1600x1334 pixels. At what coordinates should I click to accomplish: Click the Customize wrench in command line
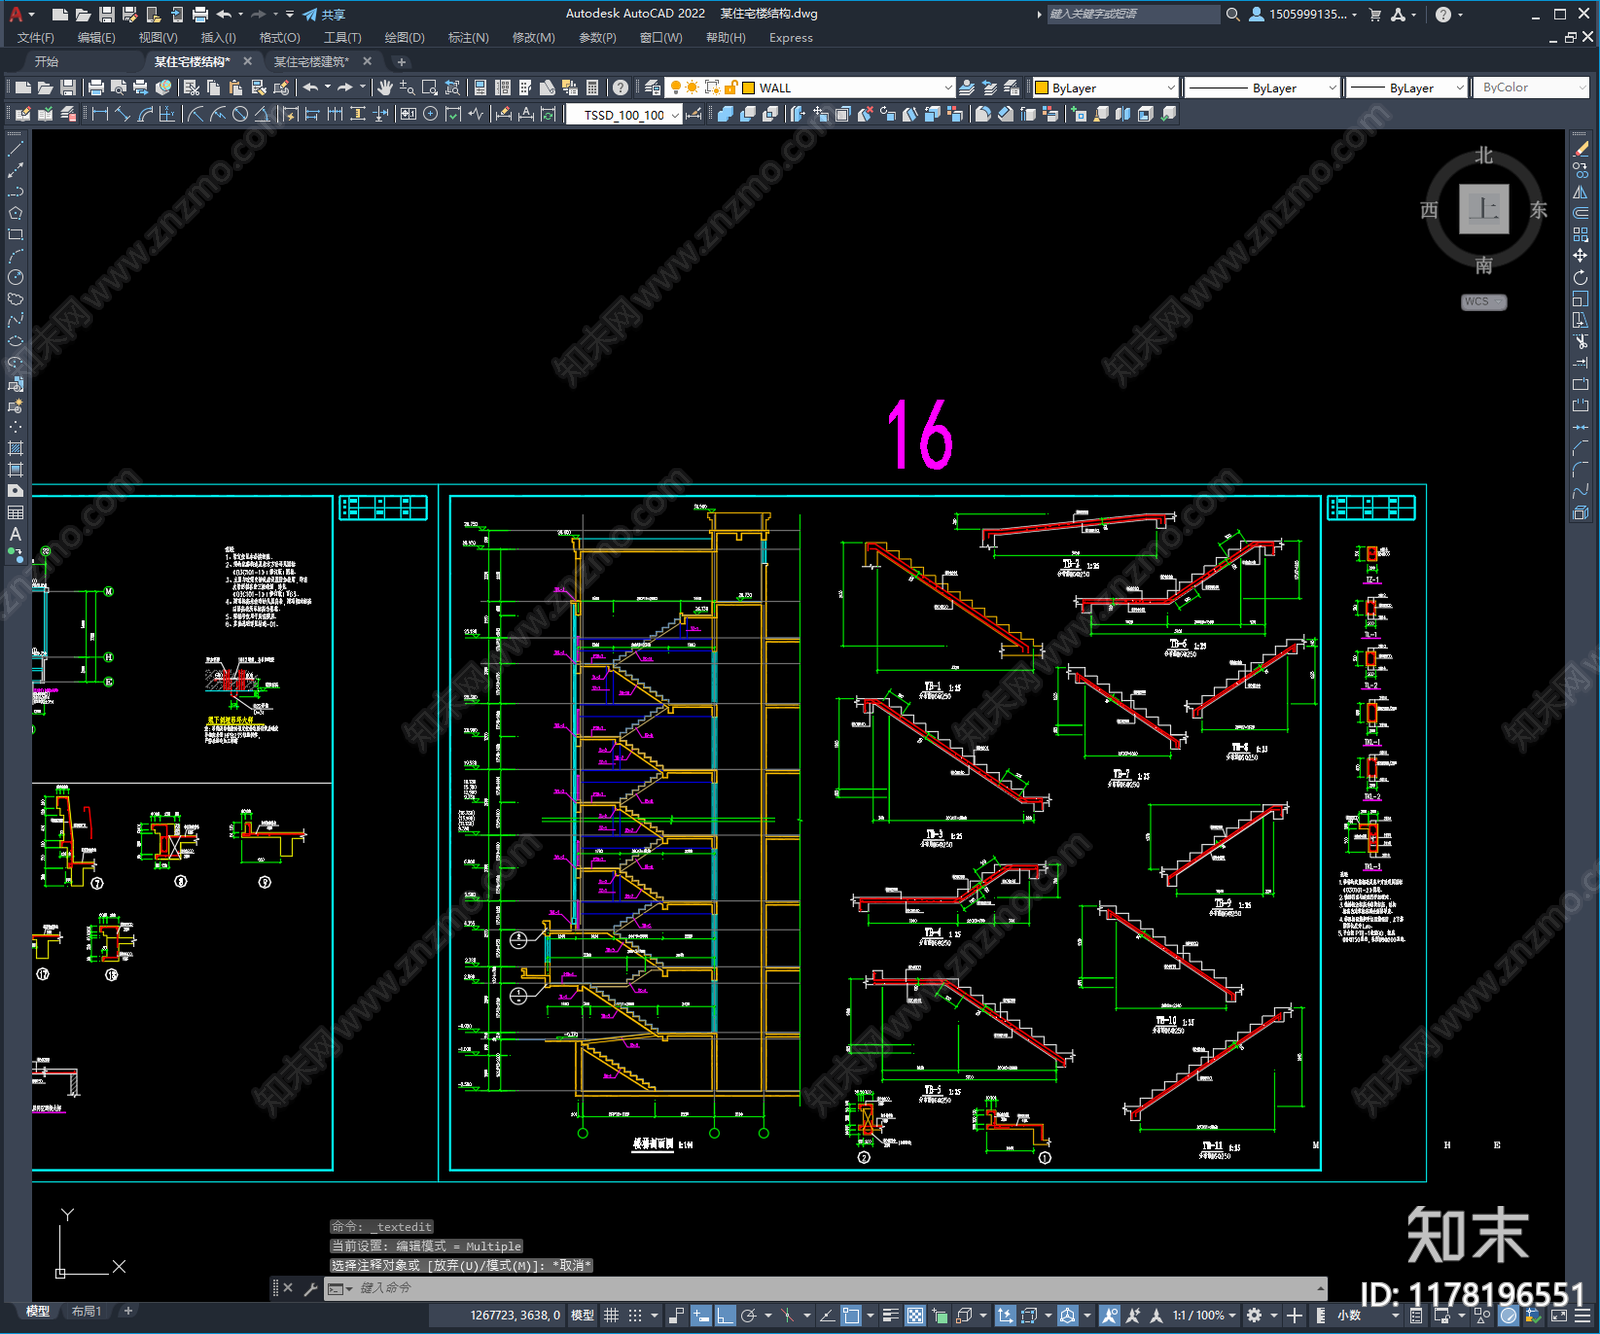tap(310, 1288)
